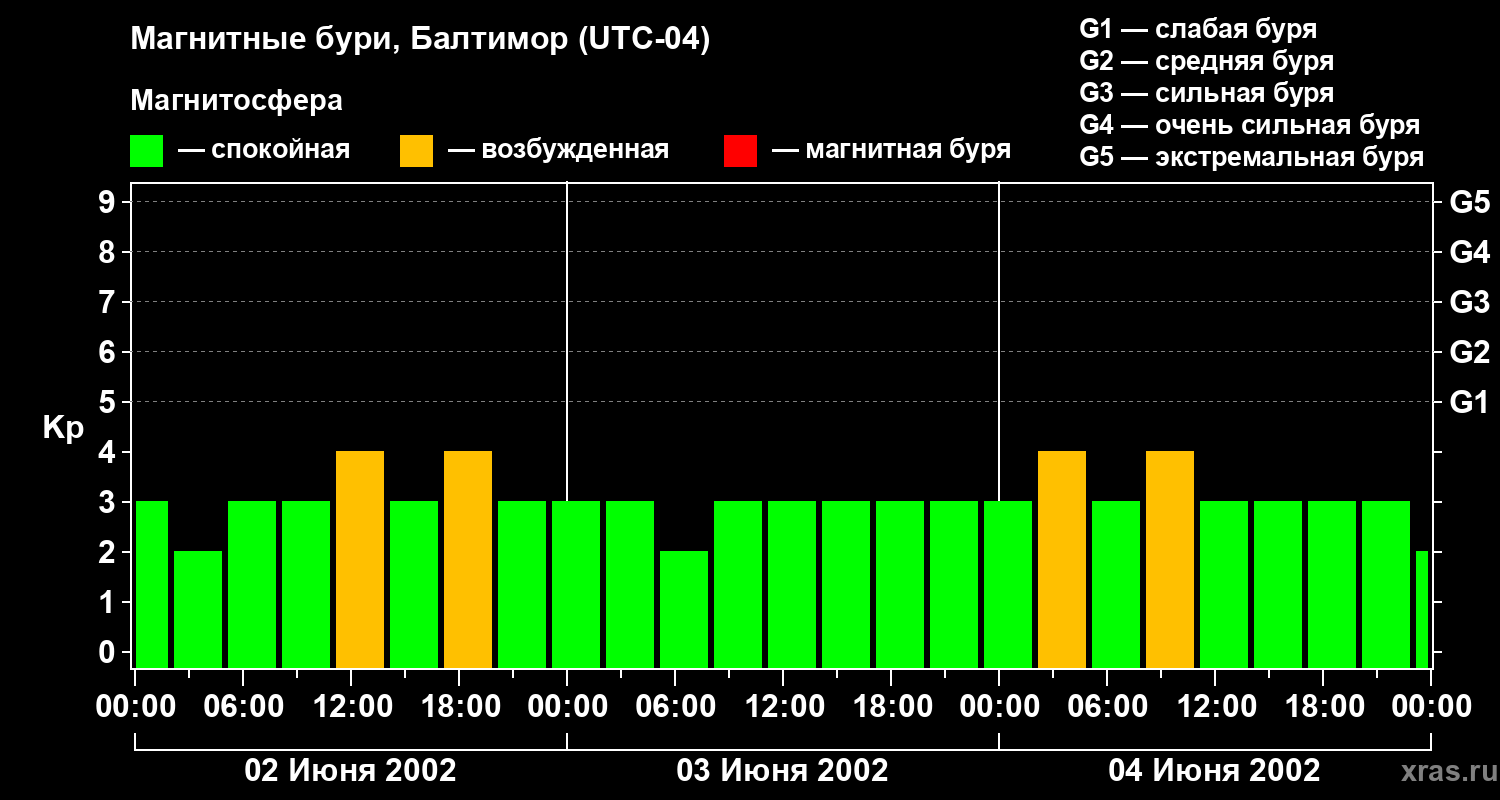Click the red 'магнитная буря' legend swatch
The height and width of the screenshot is (800, 1500).
740,151
